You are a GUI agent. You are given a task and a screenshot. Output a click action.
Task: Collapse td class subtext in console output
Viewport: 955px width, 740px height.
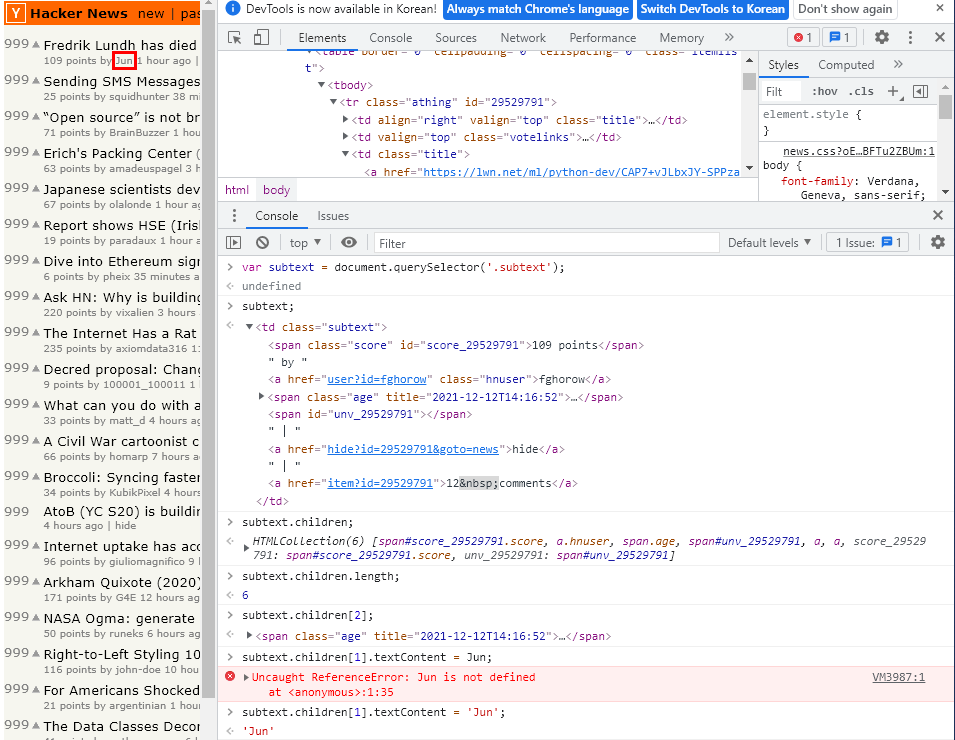point(249,327)
